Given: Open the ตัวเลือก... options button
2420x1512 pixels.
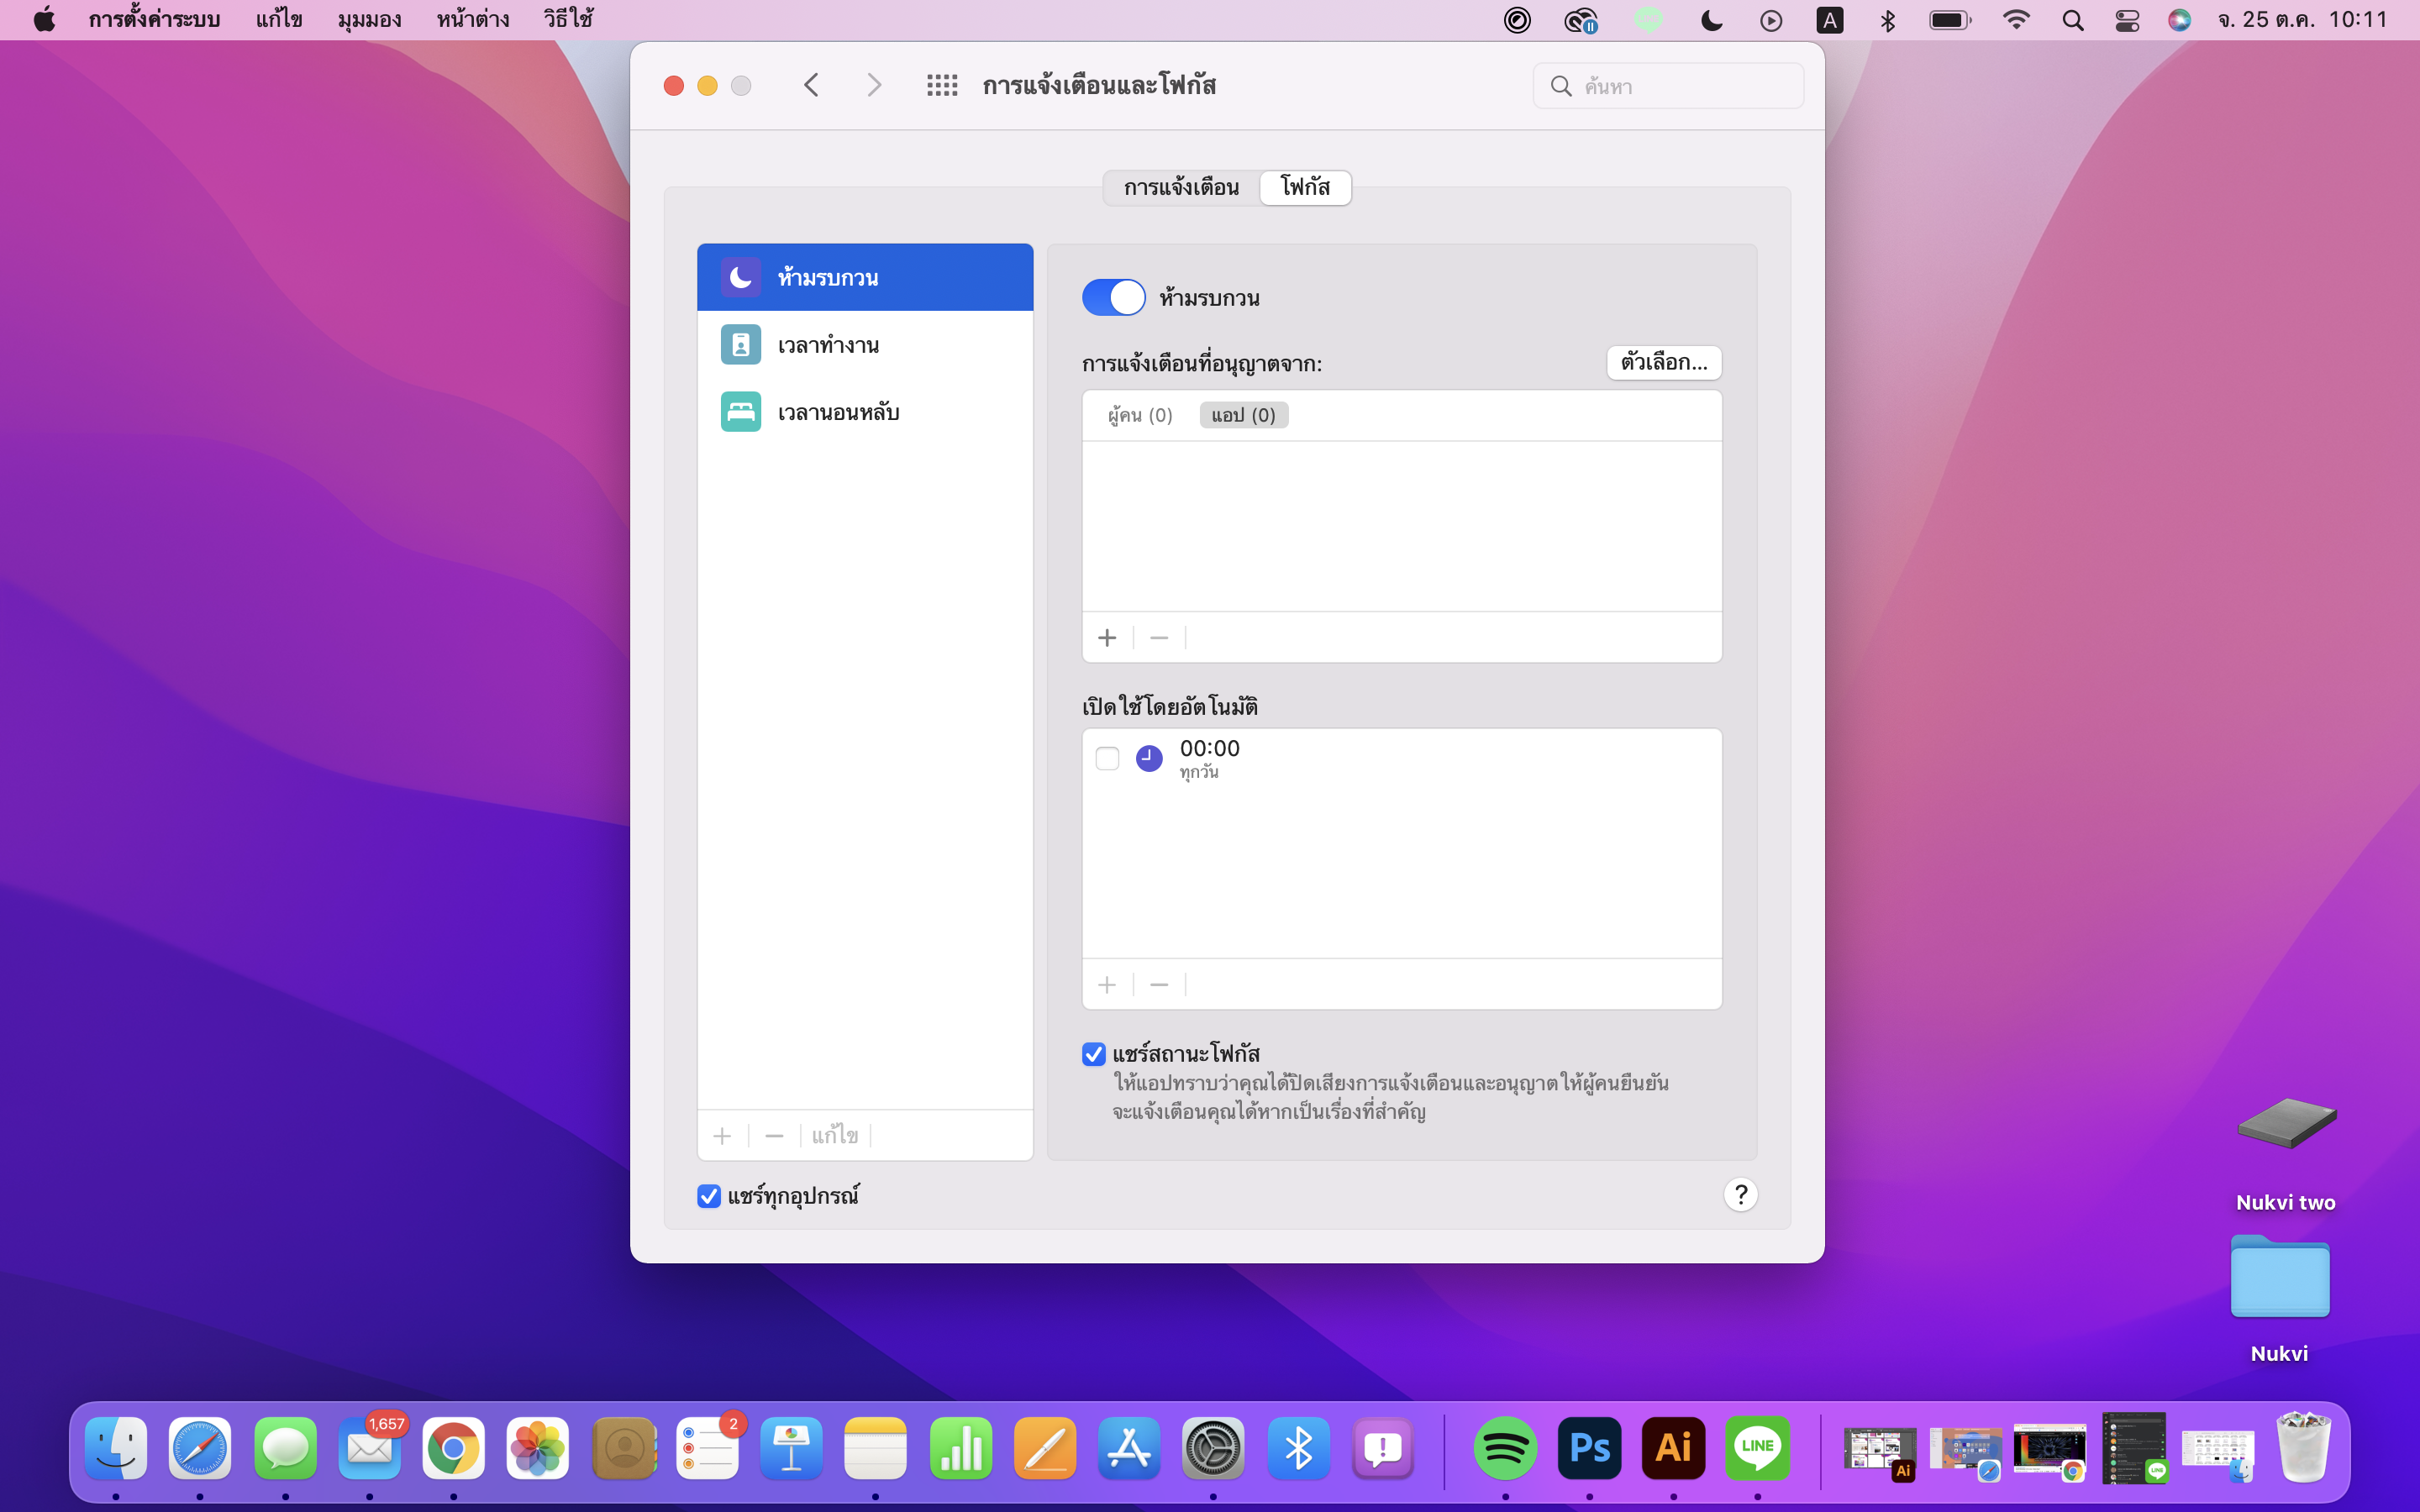Looking at the screenshot, I should point(1663,362).
